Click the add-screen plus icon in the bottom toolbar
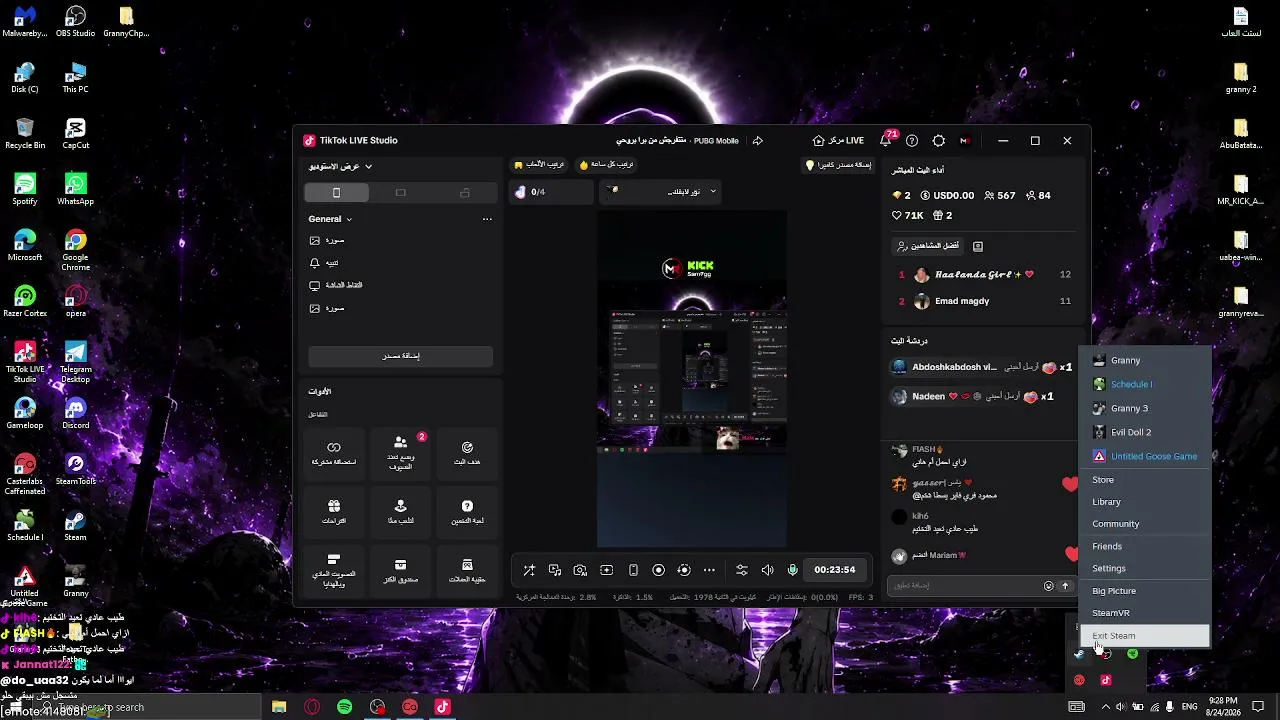 tap(606, 570)
